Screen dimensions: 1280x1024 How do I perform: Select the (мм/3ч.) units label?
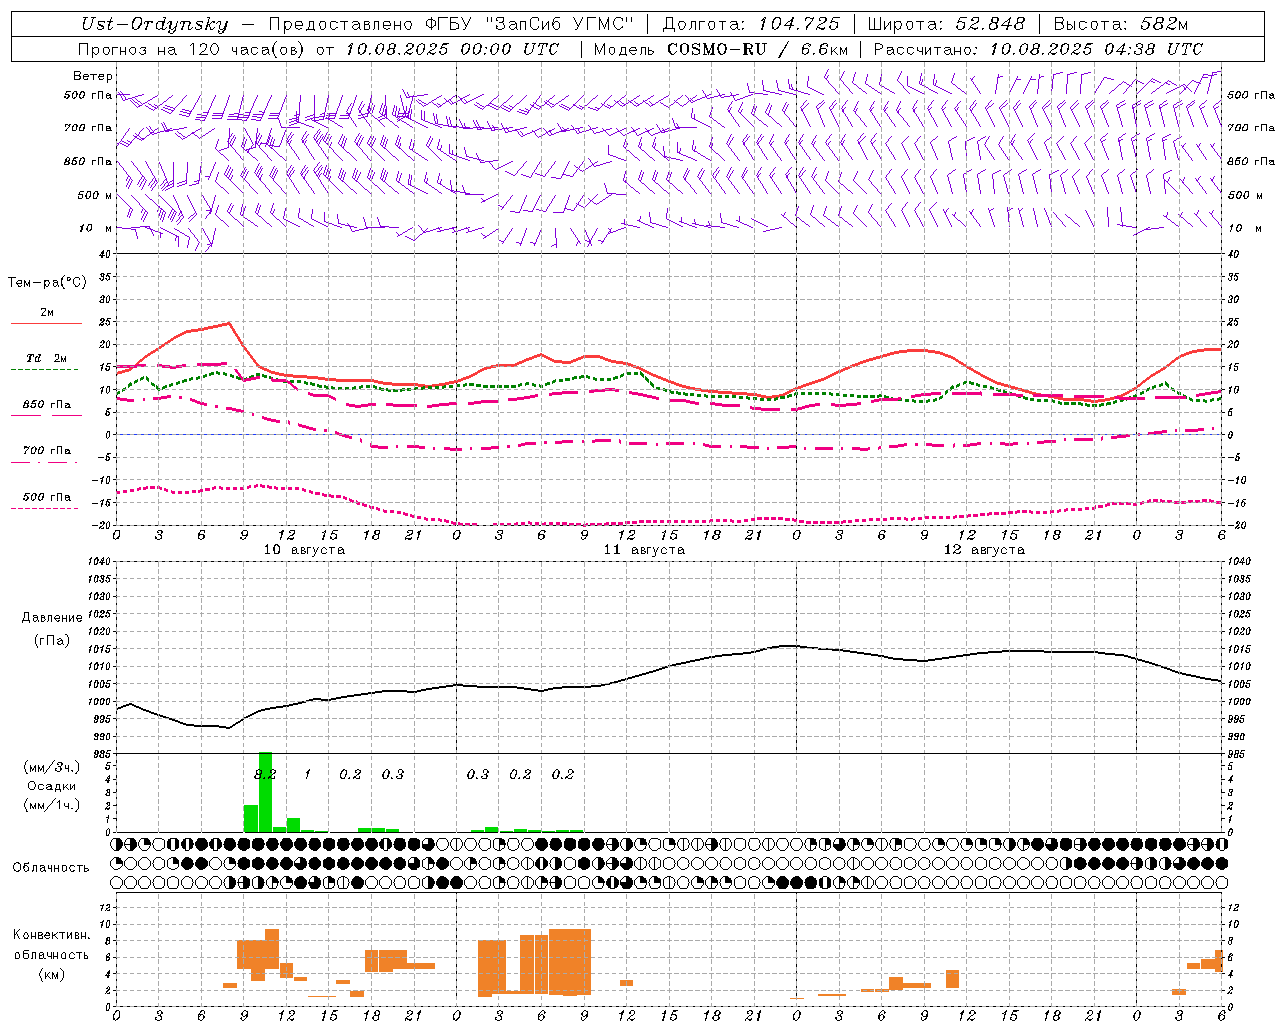point(51,767)
